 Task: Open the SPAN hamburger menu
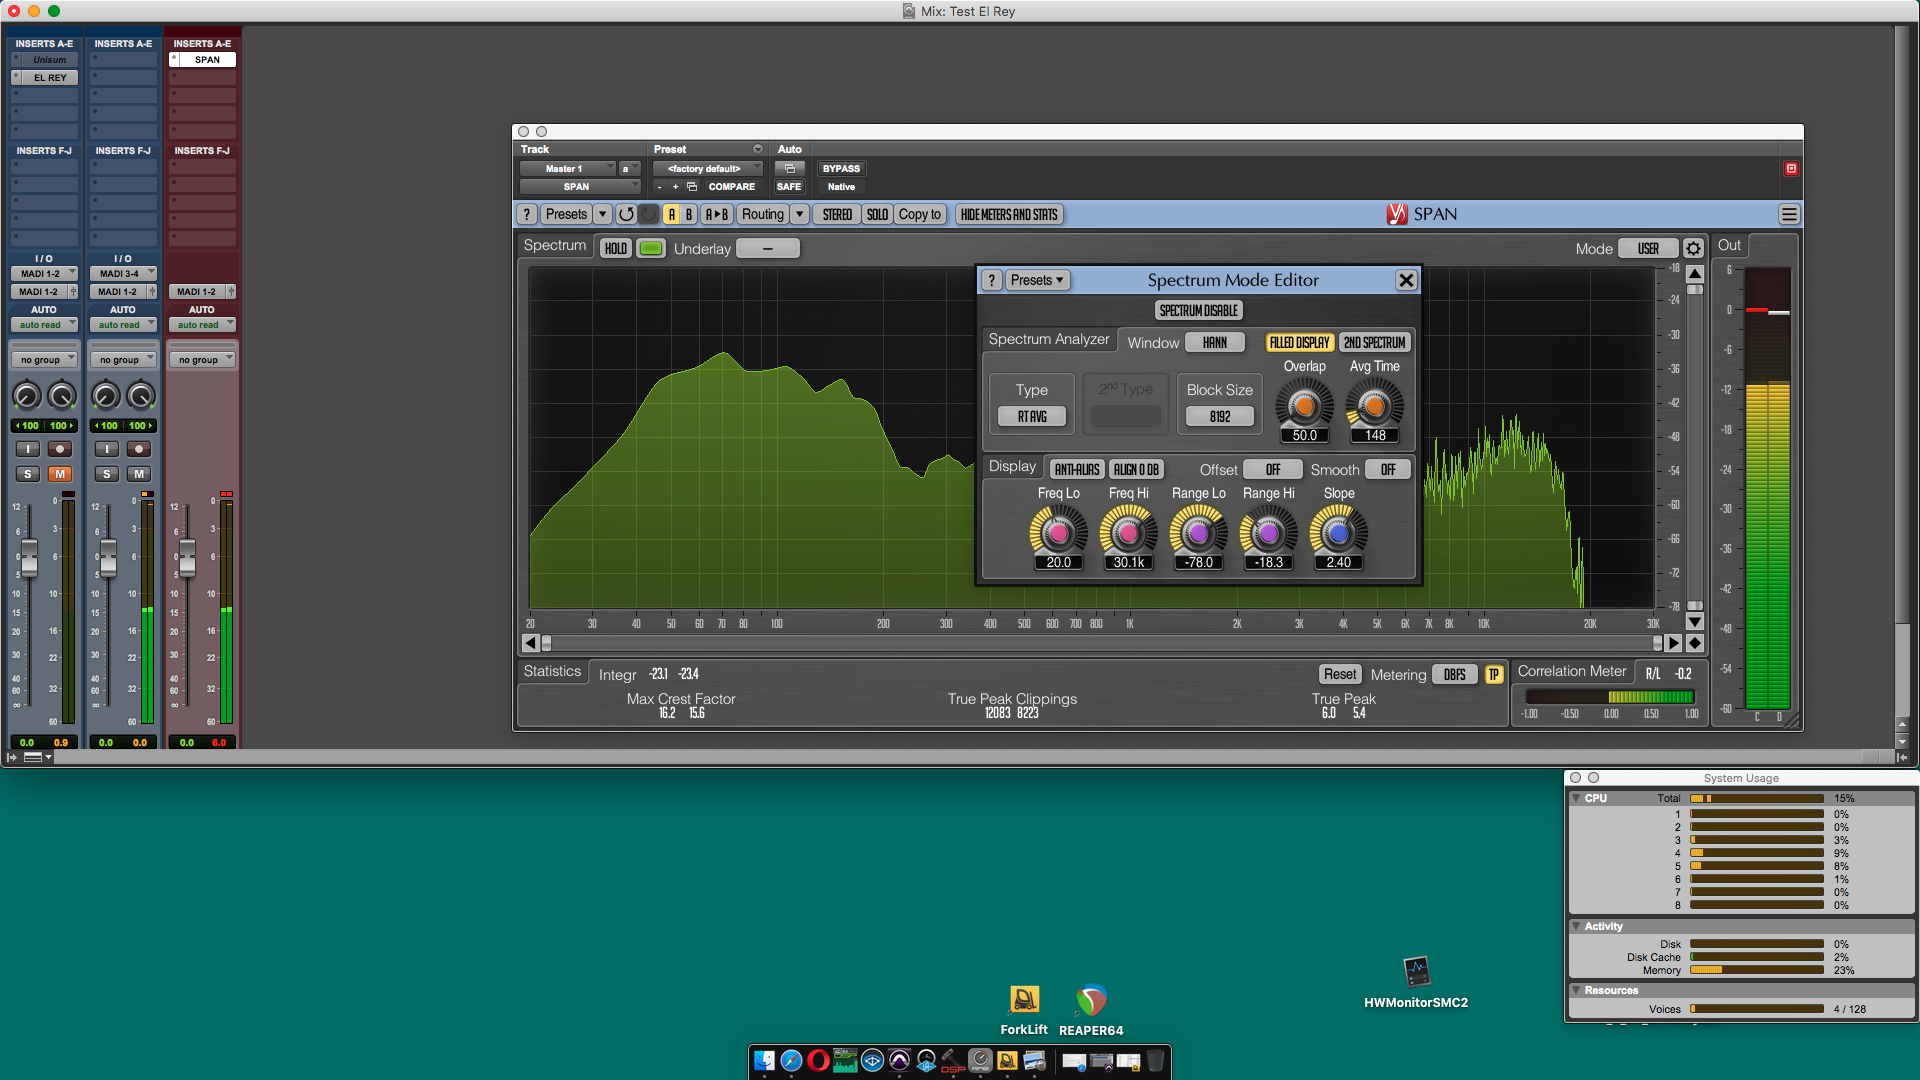[1789, 214]
